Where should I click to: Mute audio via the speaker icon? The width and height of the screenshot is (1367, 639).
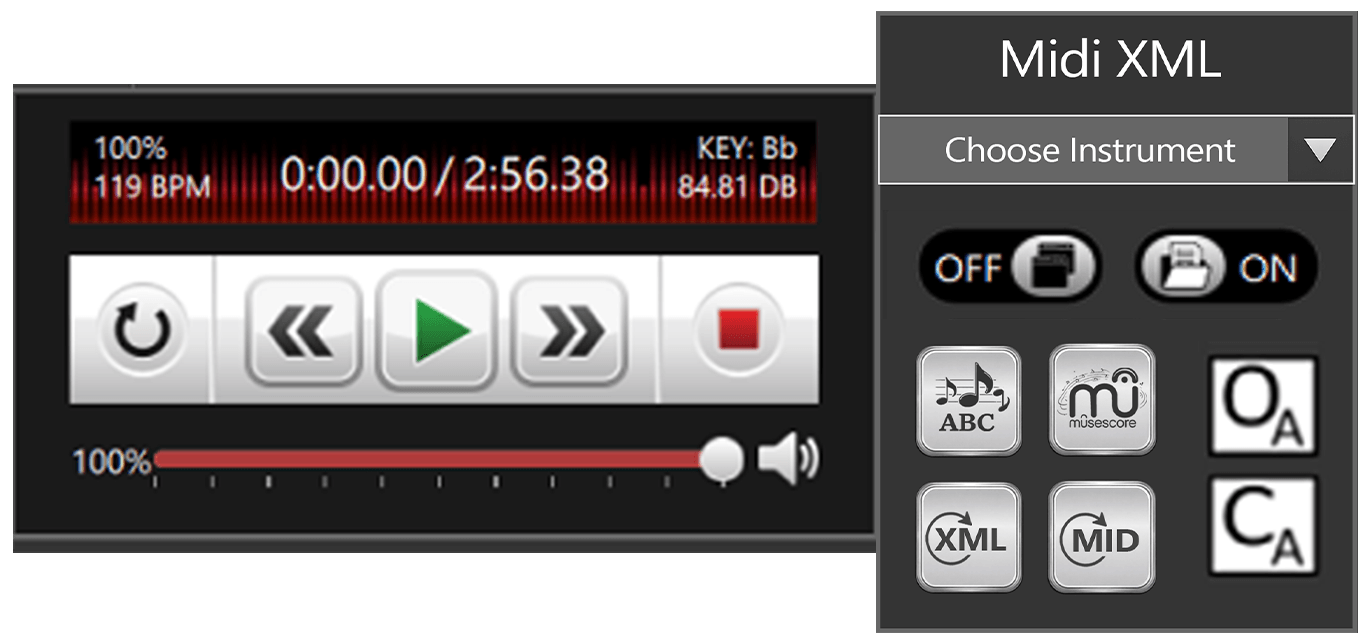click(787, 460)
